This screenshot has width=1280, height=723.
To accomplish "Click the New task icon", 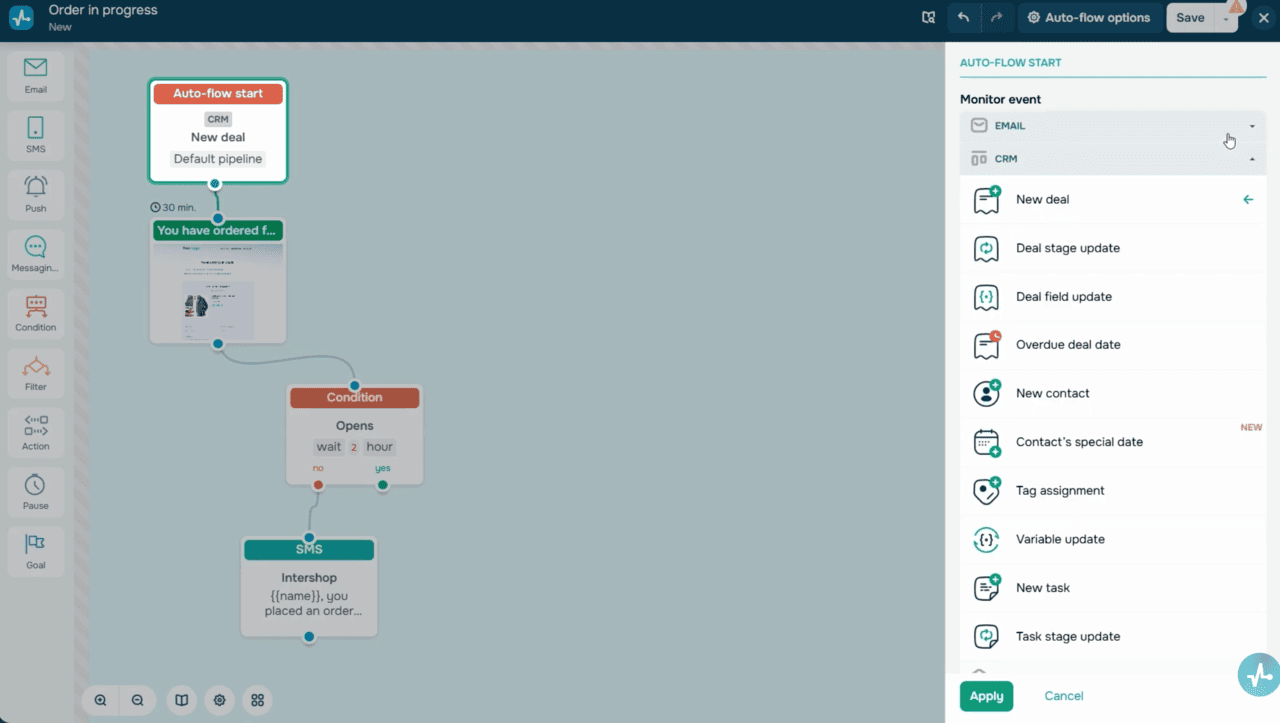I will (x=987, y=588).
